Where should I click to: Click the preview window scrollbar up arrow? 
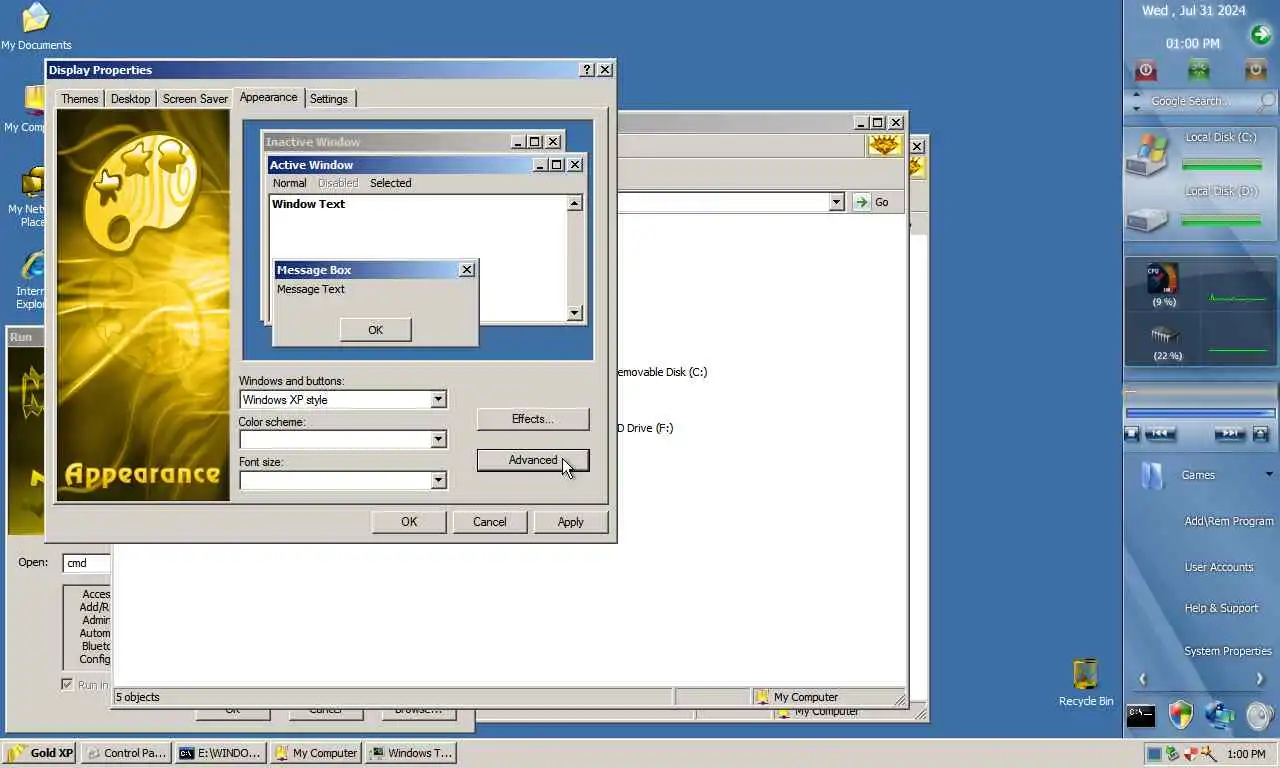point(574,203)
